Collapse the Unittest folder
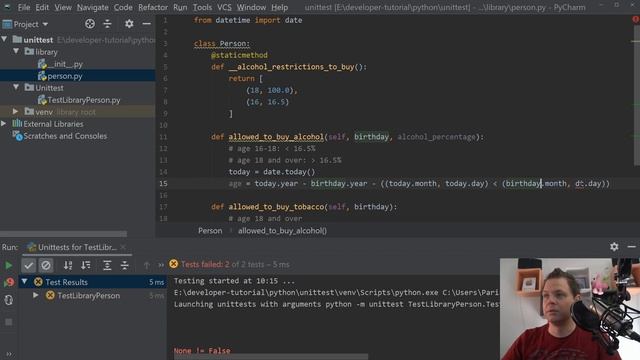This screenshot has height=360, width=640. [x=16, y=87]
